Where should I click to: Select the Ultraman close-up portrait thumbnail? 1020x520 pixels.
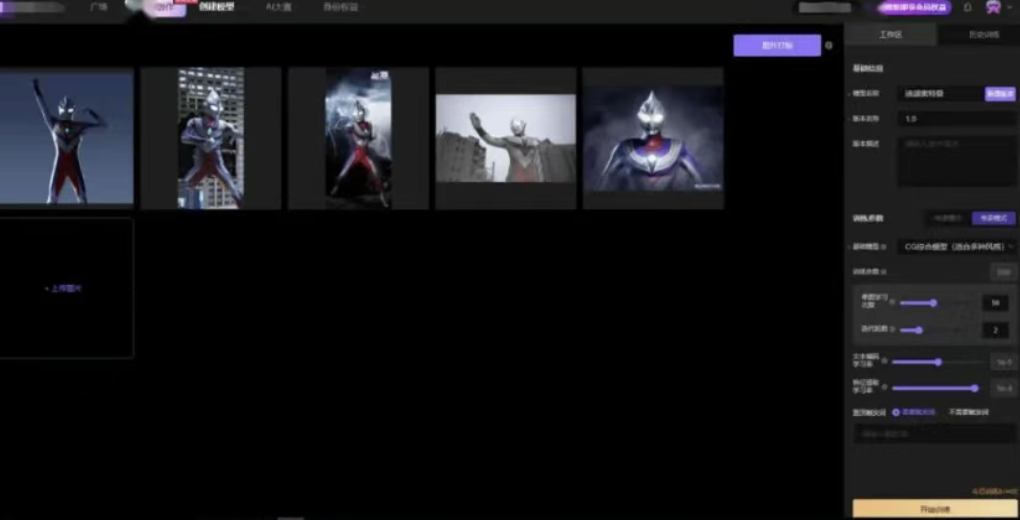(653, 138)
